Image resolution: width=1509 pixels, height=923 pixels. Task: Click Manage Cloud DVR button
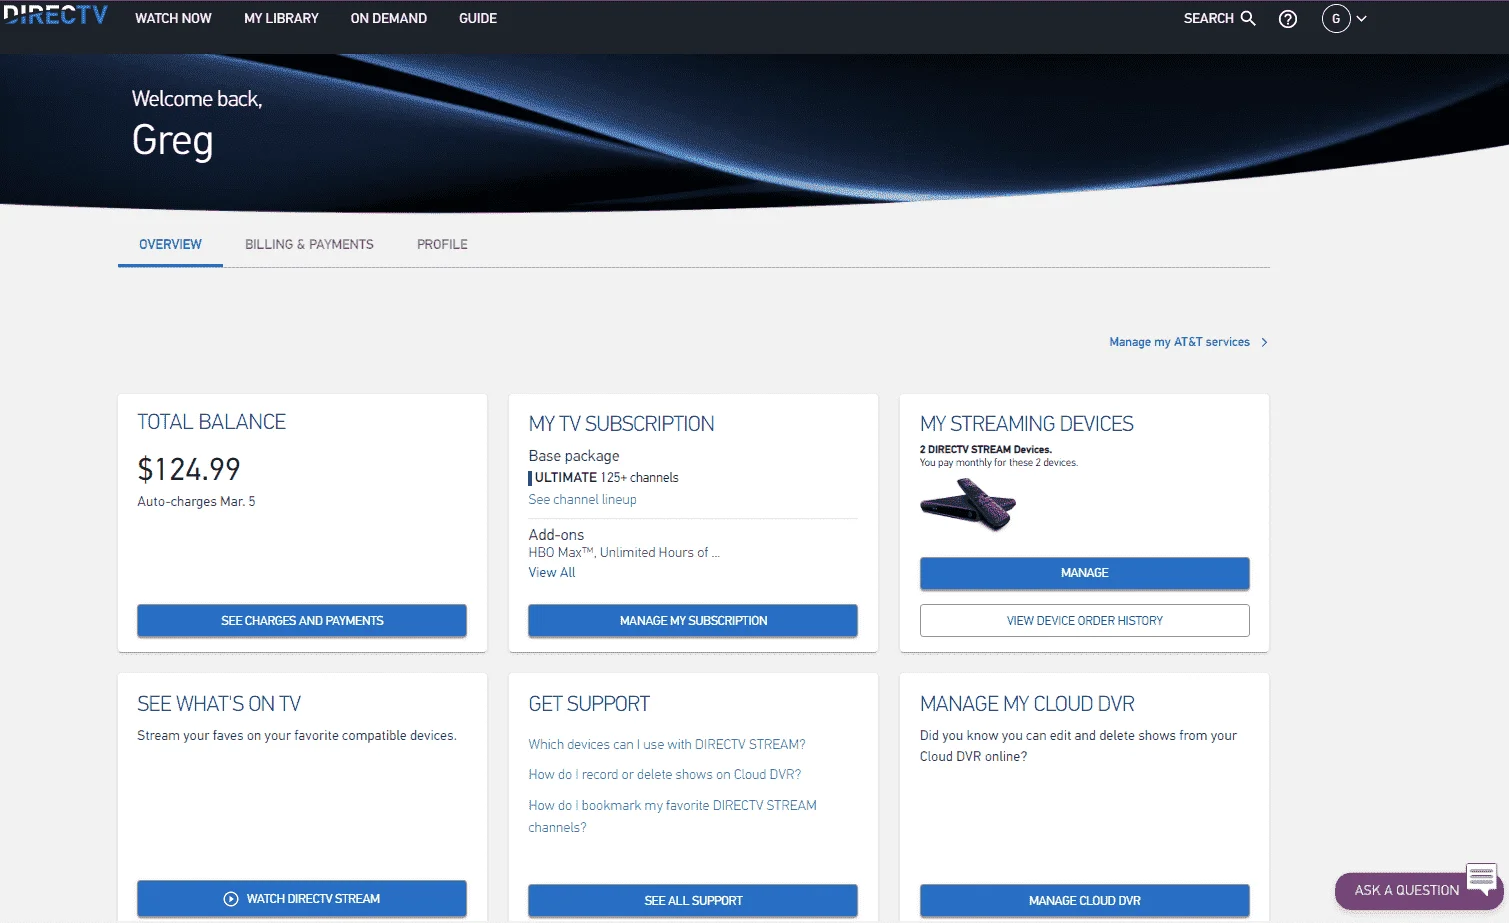pos(1084,900)
